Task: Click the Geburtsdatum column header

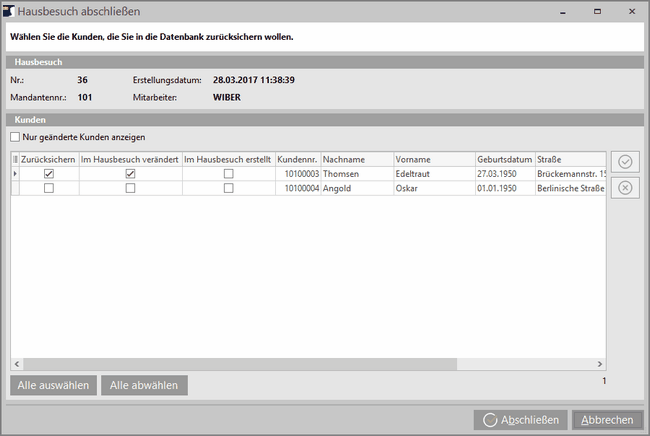Action: (x=503, y=159)
